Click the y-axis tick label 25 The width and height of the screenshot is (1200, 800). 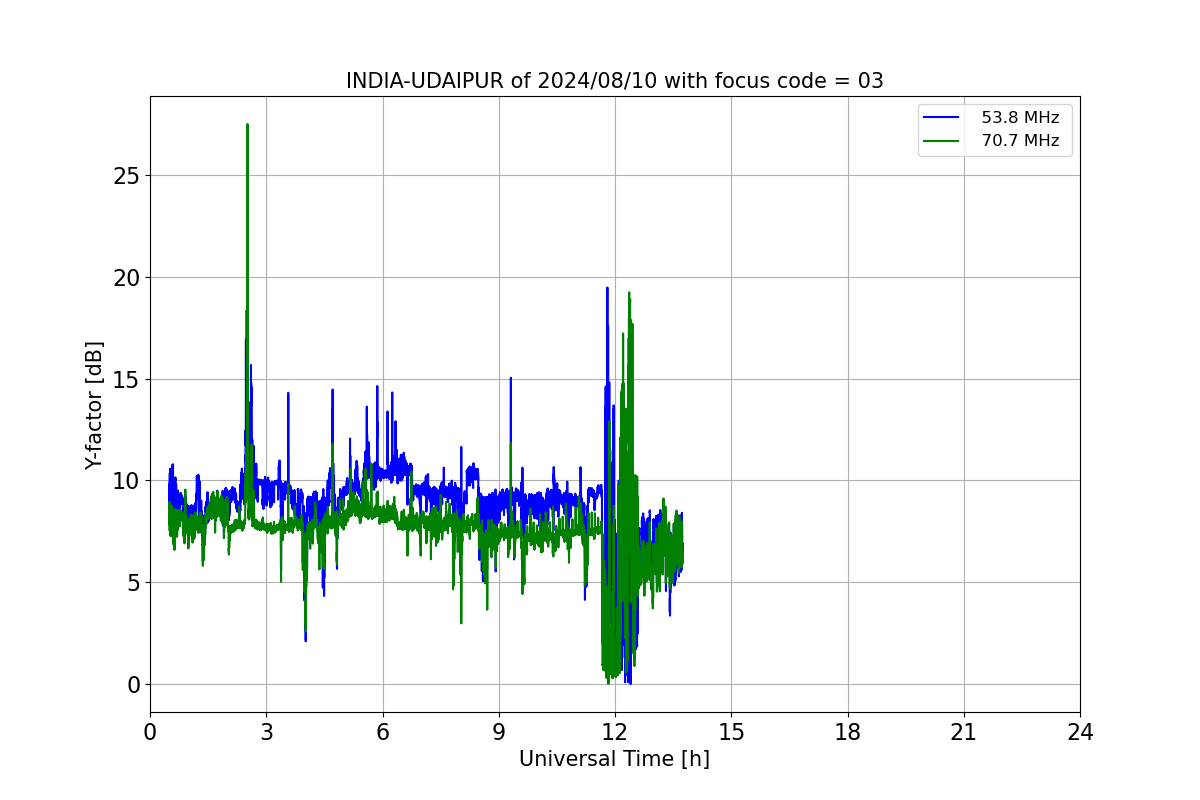128,176
